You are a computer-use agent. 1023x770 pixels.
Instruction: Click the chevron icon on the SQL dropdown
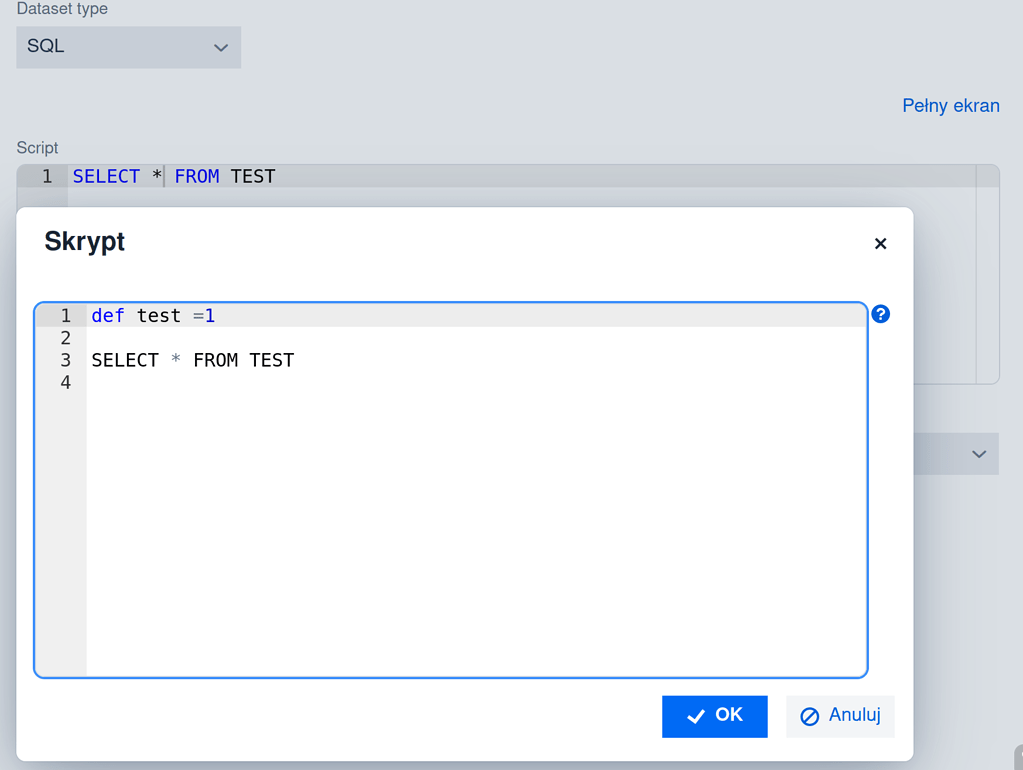(x=221, y=47)
